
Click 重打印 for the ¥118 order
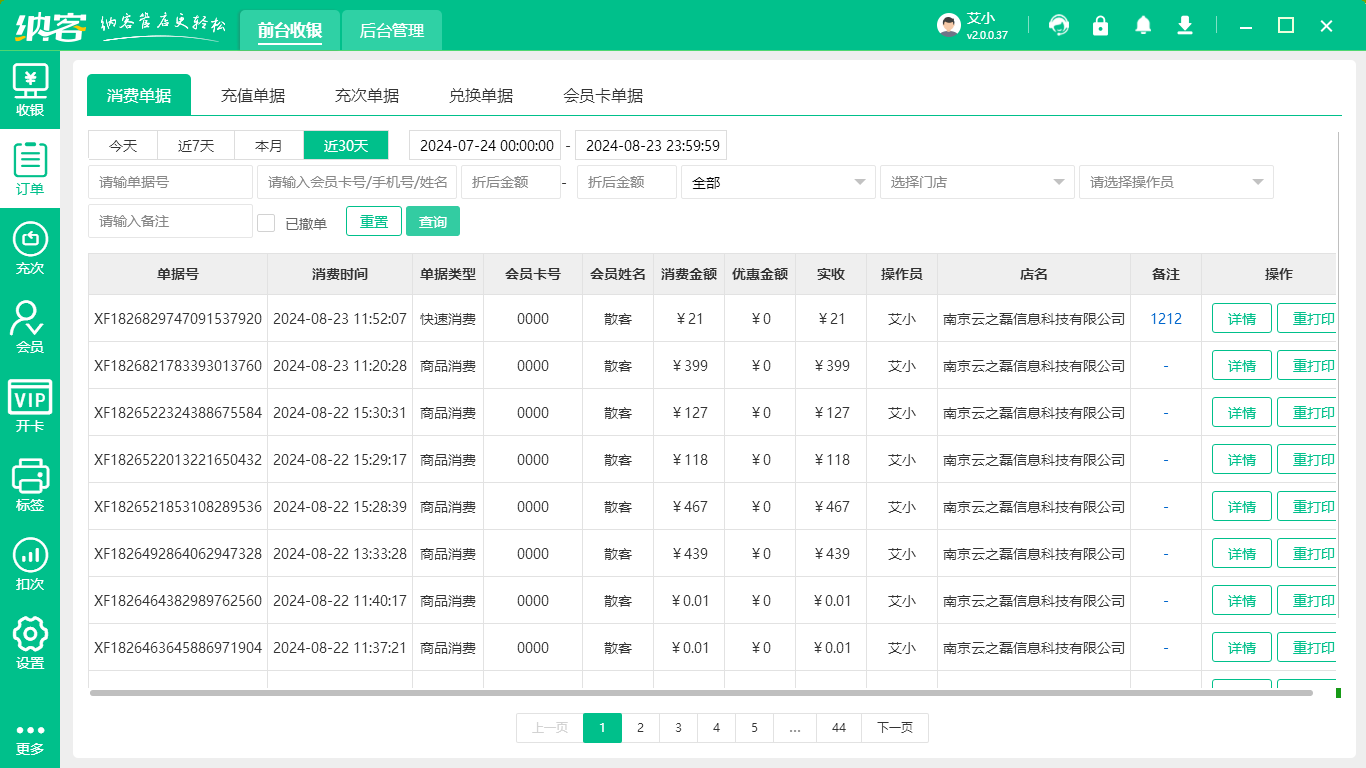(x=1307, y=459)
